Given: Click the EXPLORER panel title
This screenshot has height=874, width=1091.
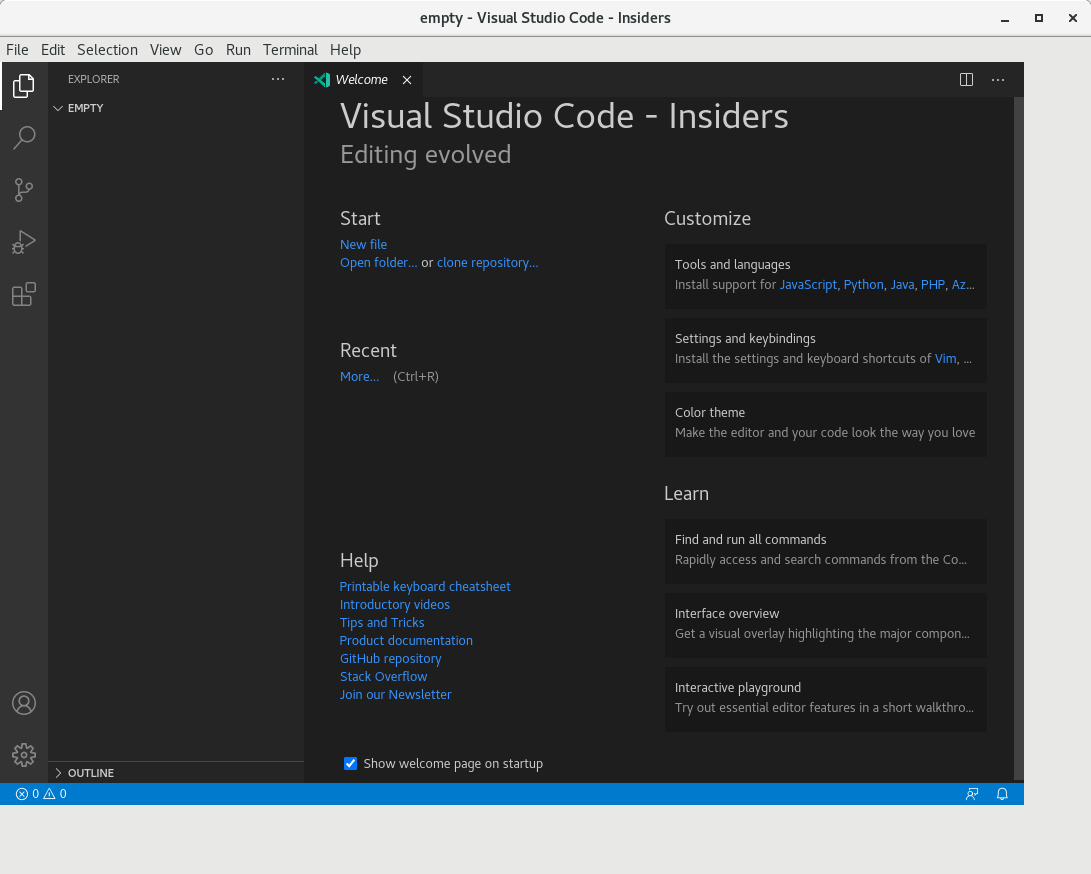Looking at the screenshot, I should [93, 79].
